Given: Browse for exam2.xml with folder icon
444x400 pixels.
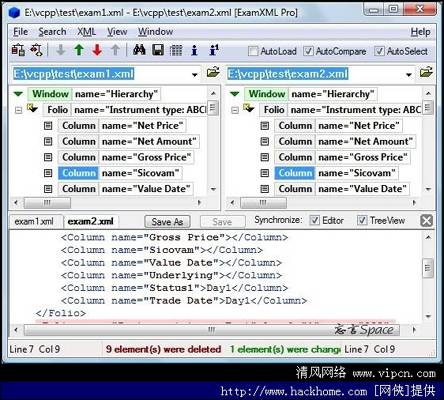Looking at the screenshot, I should [x=426, y=72].
